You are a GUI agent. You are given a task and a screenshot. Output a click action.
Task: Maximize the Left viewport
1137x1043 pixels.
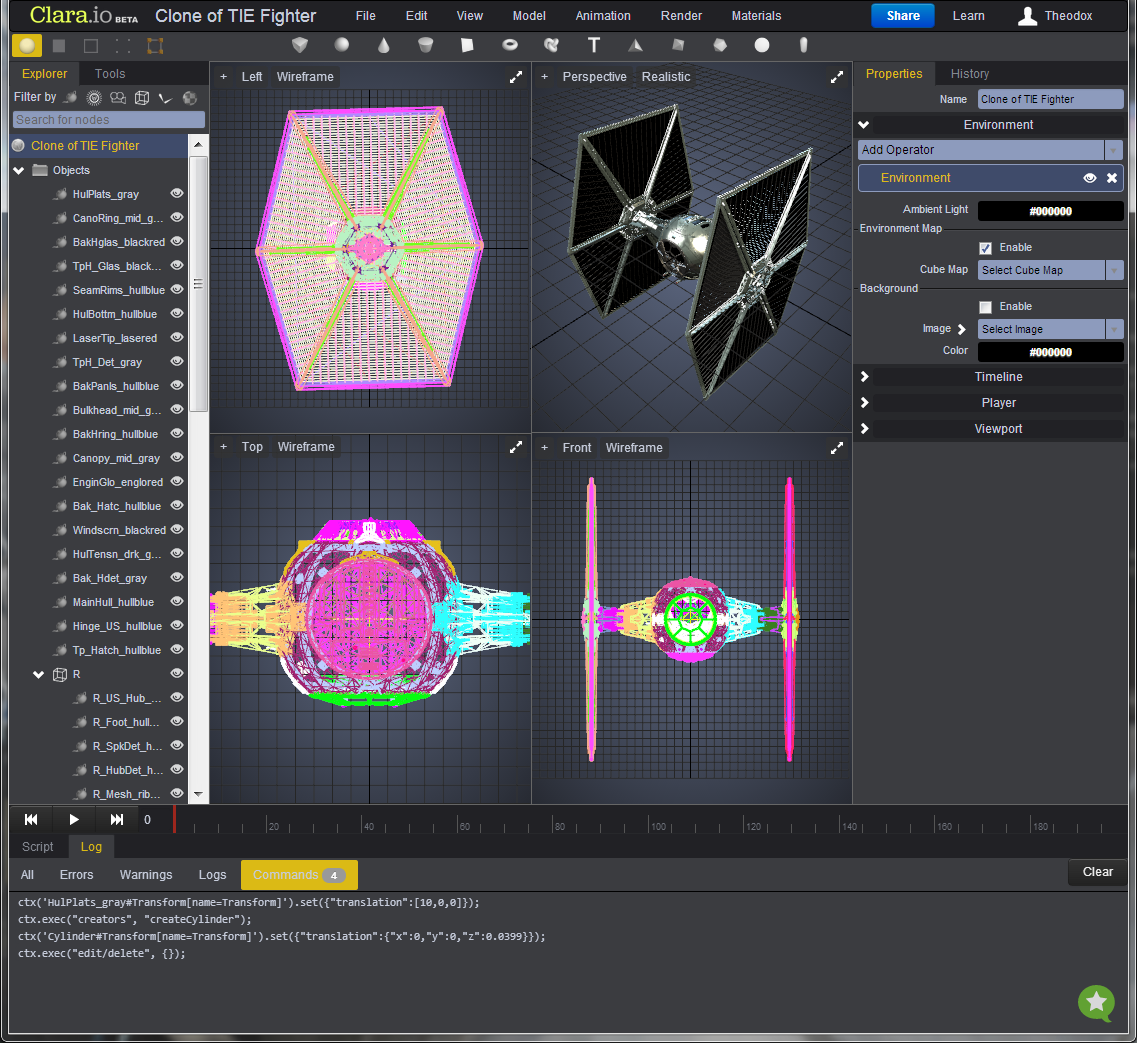click(x=516, y=77)
